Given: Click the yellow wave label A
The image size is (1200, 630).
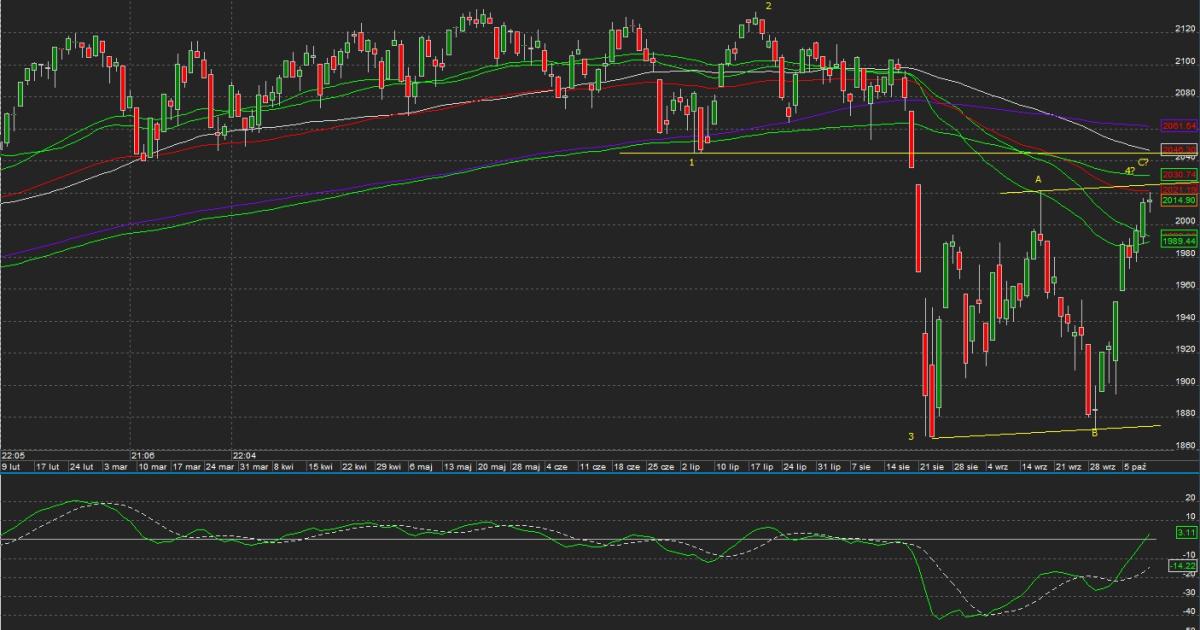Looking at the screenshot, I should [x=1038, y=179].
